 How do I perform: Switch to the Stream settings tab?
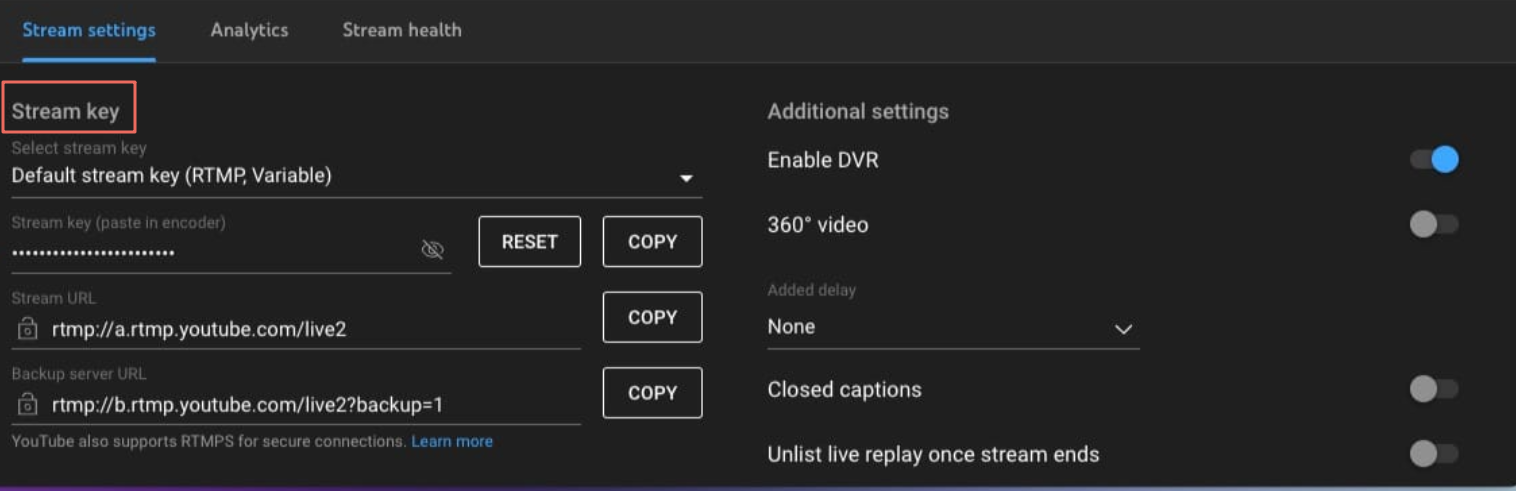coord(89,30)
